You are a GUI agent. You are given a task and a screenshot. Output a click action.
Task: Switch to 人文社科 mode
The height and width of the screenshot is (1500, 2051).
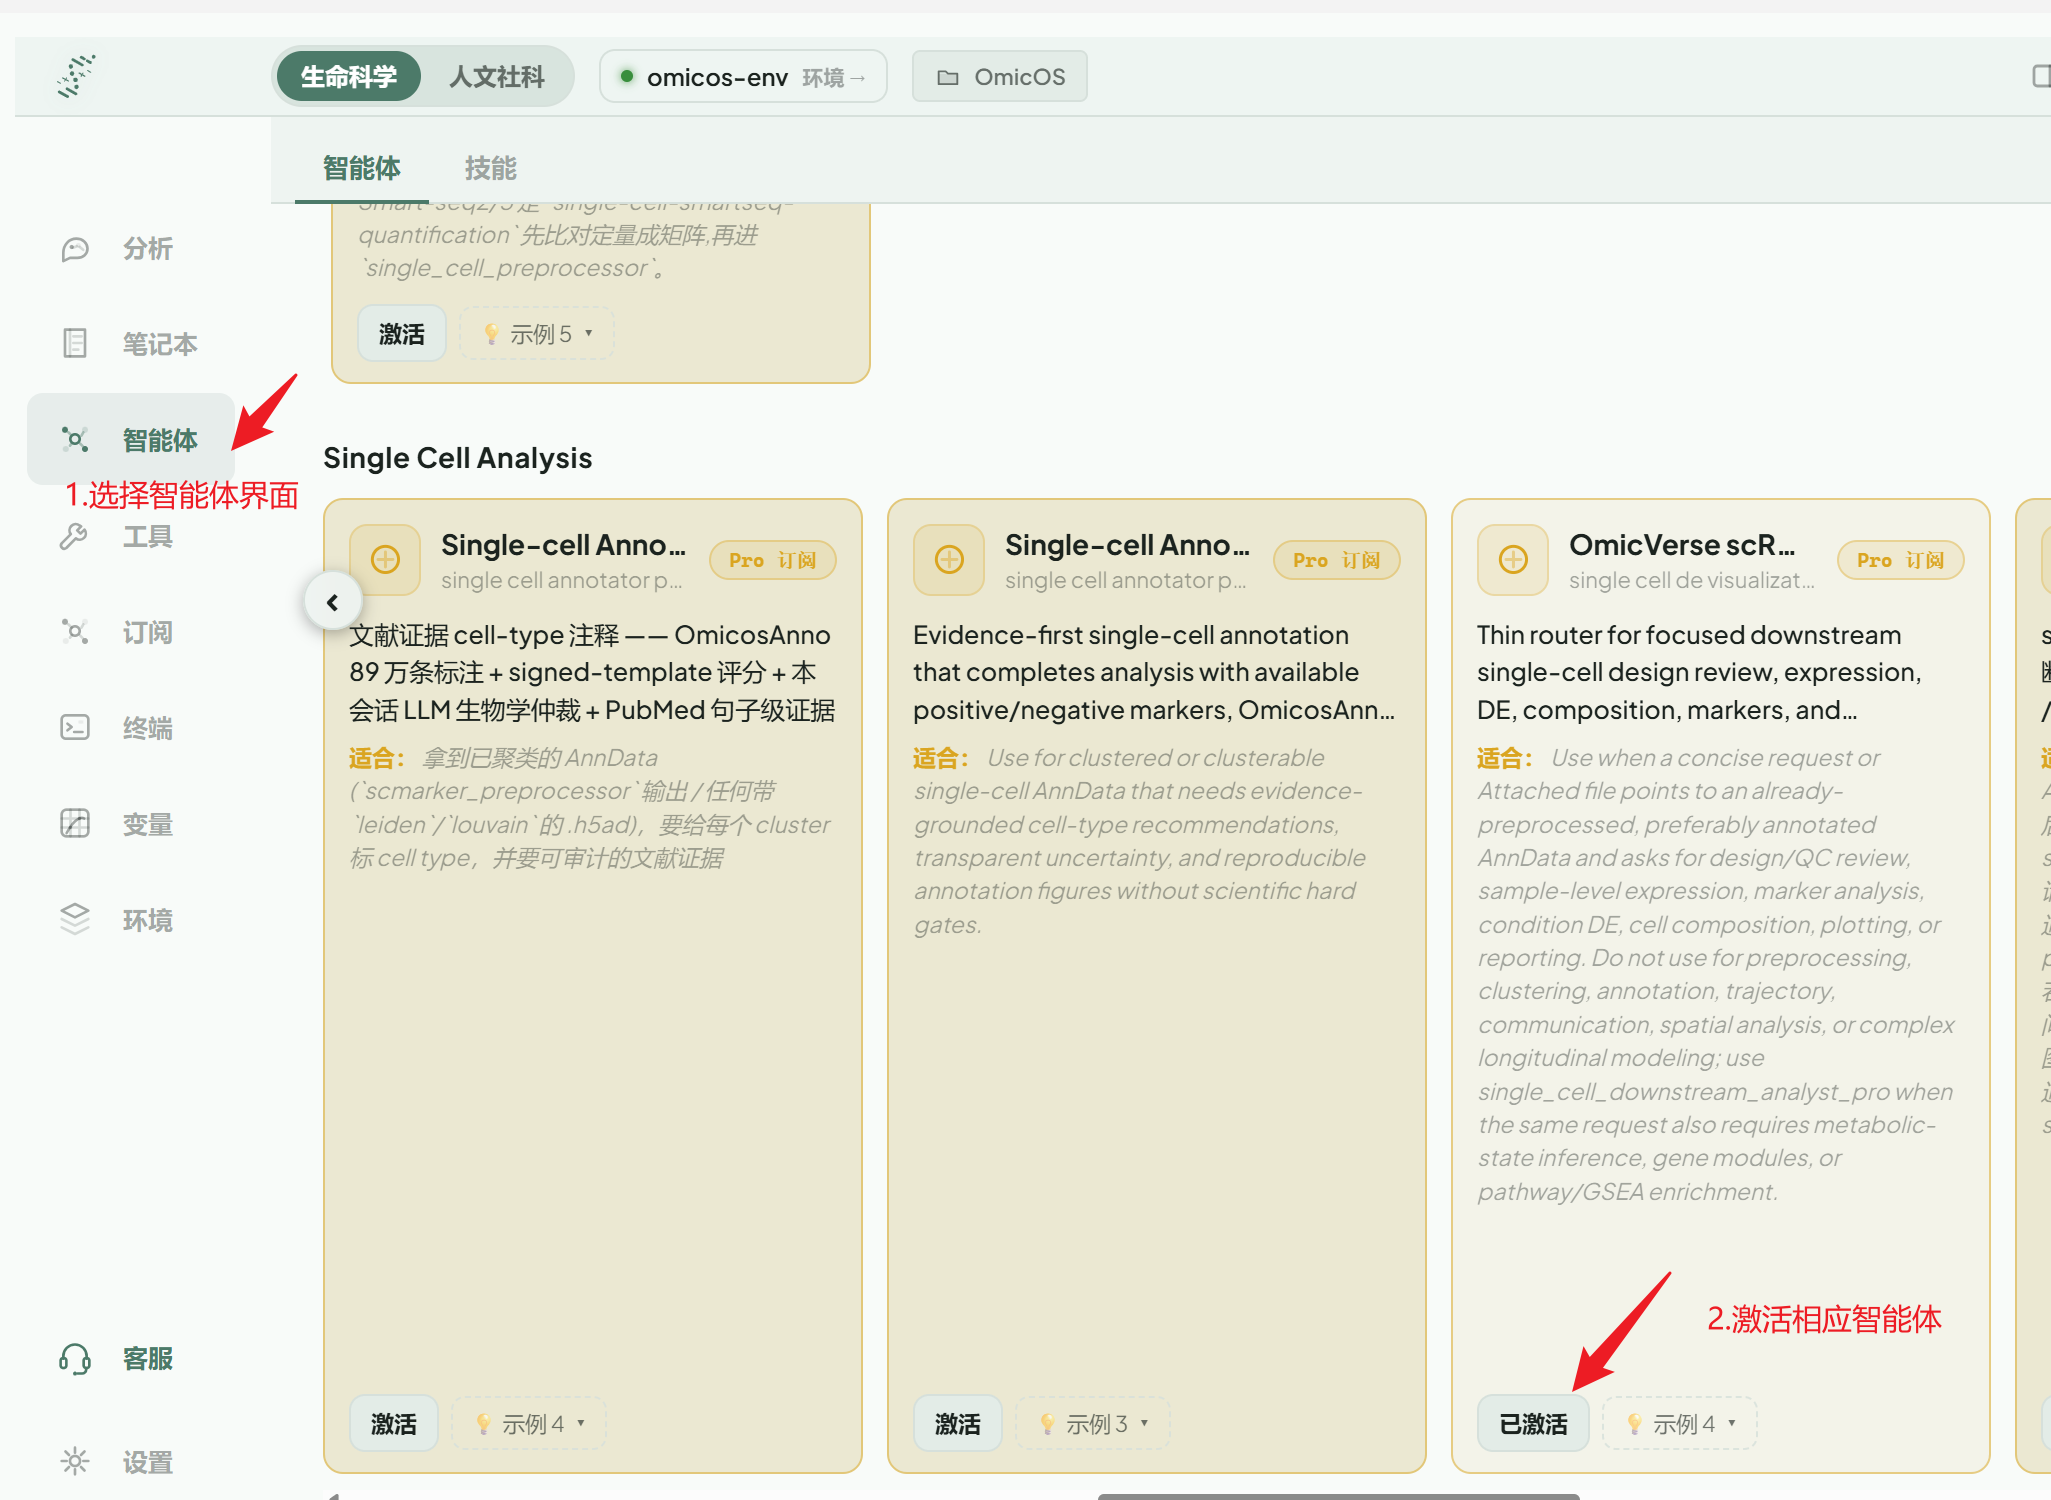[496, 76]
